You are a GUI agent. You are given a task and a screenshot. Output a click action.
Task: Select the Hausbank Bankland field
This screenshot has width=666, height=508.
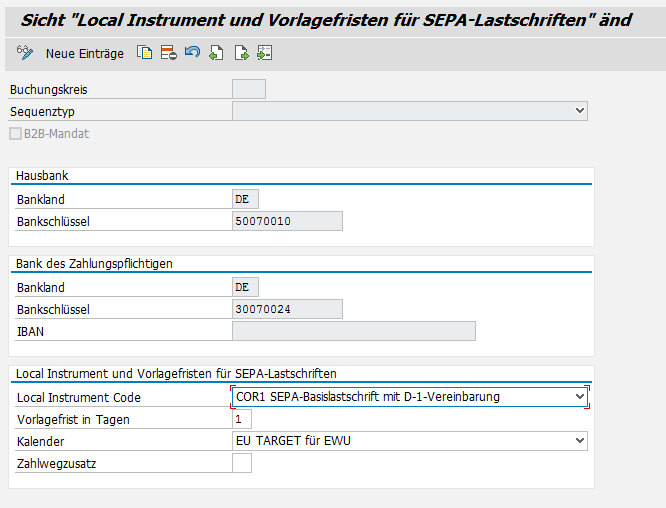(x=245, y=199)
